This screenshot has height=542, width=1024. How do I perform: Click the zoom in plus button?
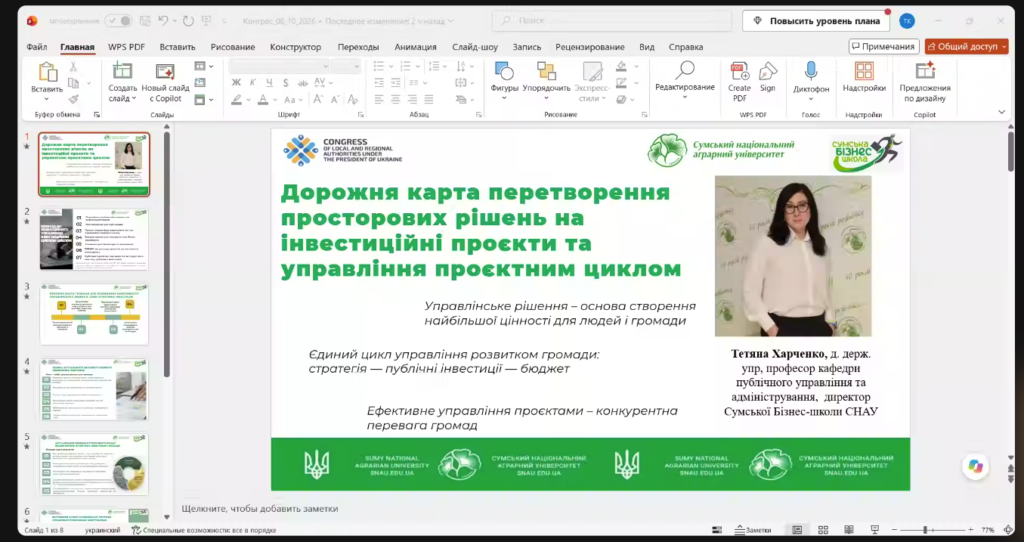971,530
